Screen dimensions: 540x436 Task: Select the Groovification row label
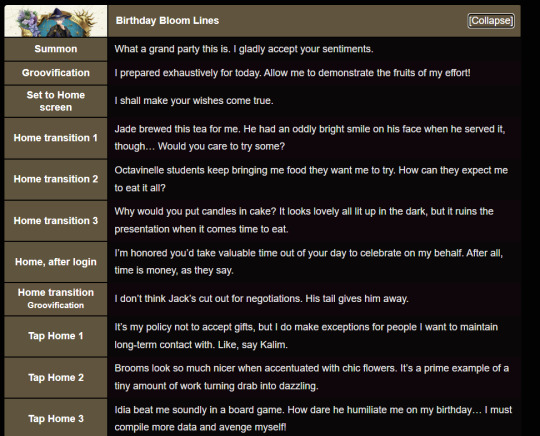[x=56, y=73]
